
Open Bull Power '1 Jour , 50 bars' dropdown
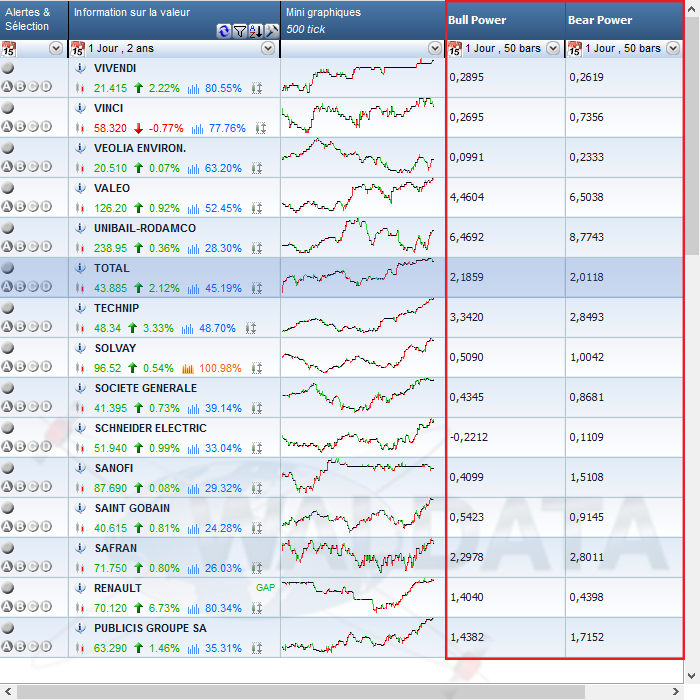[553, 48]
